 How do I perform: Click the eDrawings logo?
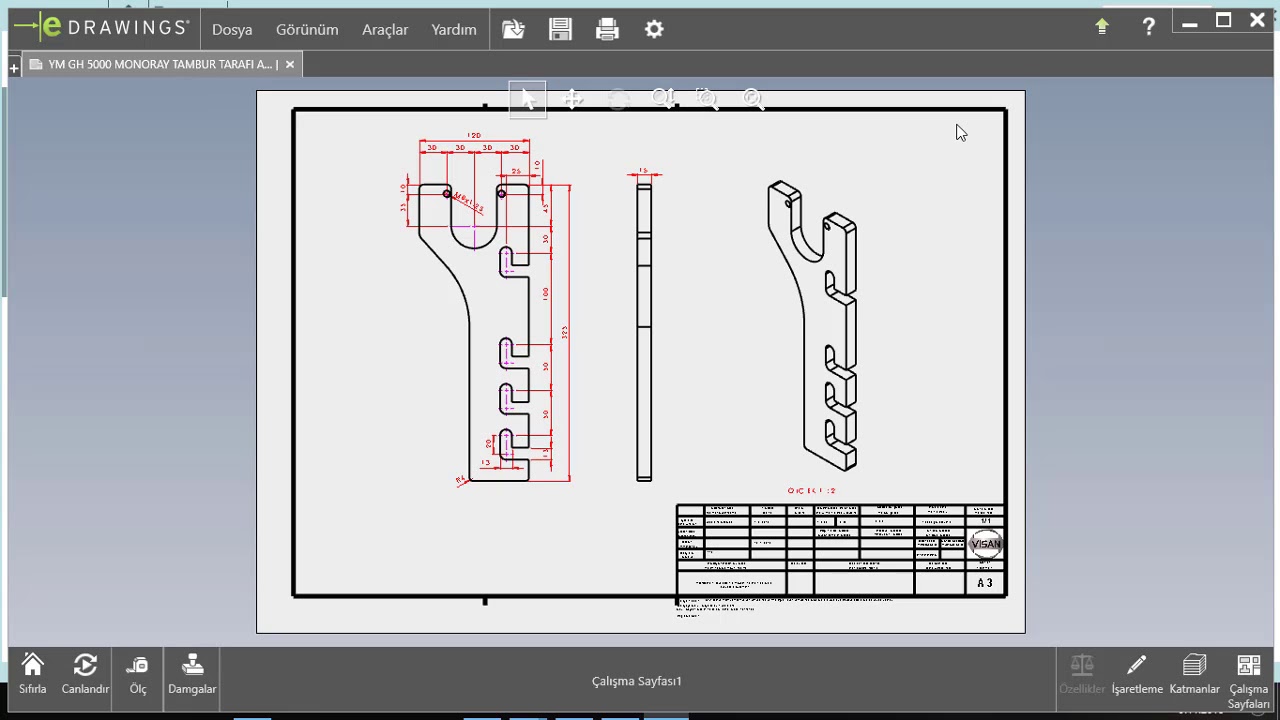coord(103,28)
